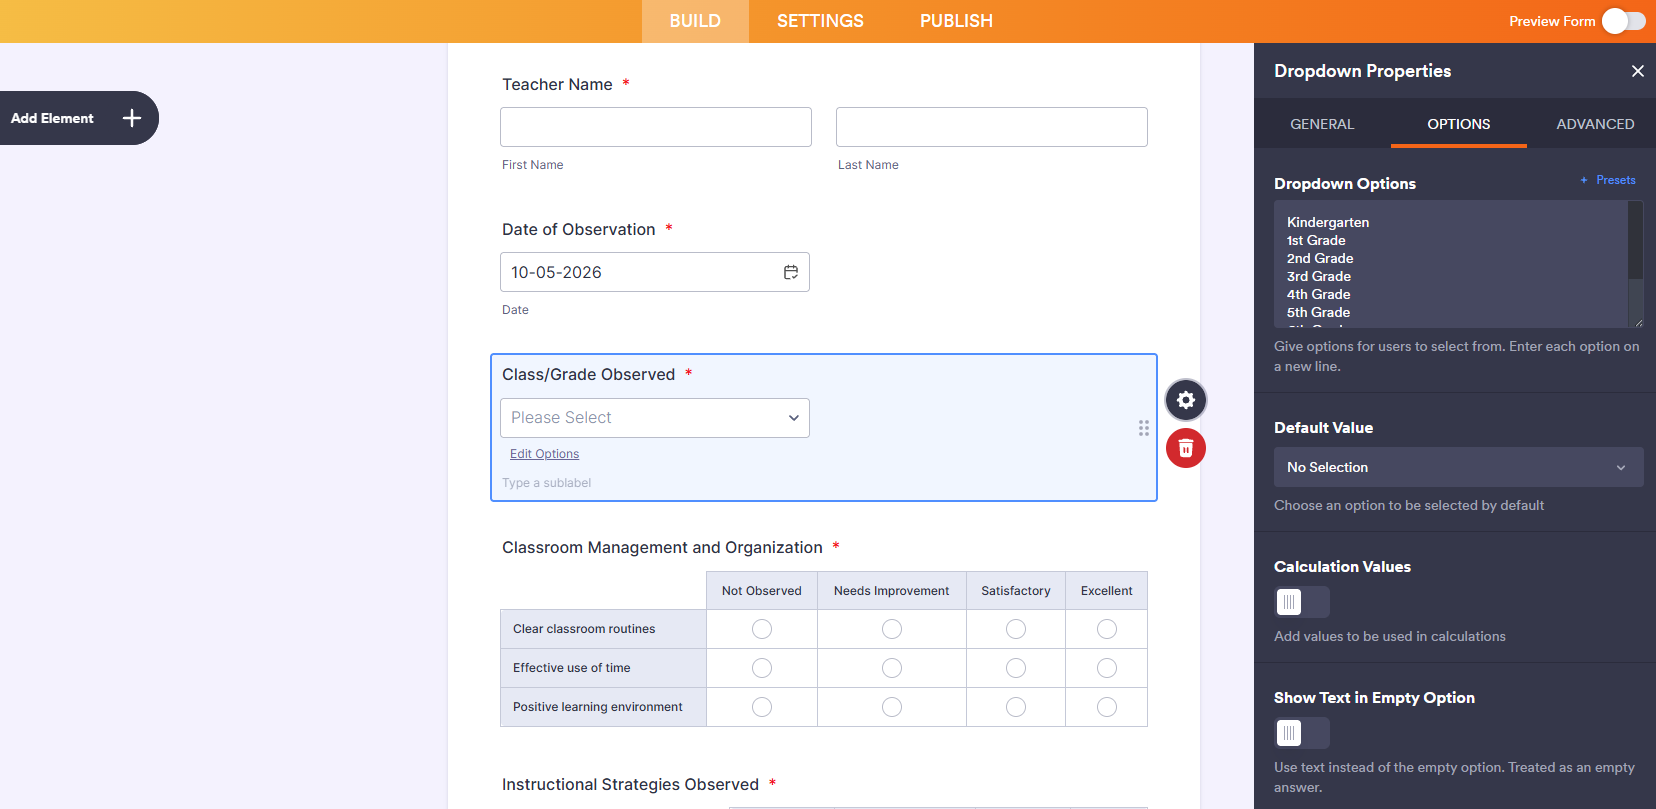Delete the Class/Grade Observed field with the trash icon
Image resolution: width=1656 pixels, height=809 pixels.
(1186, 448)
